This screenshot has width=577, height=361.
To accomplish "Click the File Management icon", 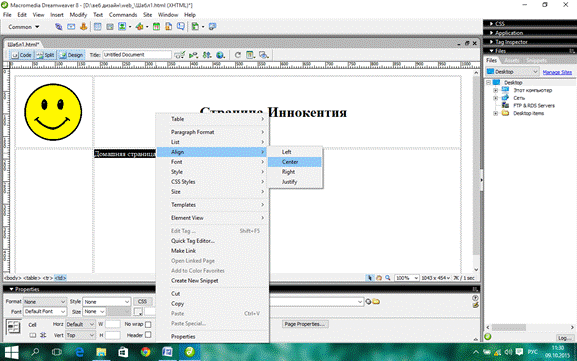I will click(207, 55).
